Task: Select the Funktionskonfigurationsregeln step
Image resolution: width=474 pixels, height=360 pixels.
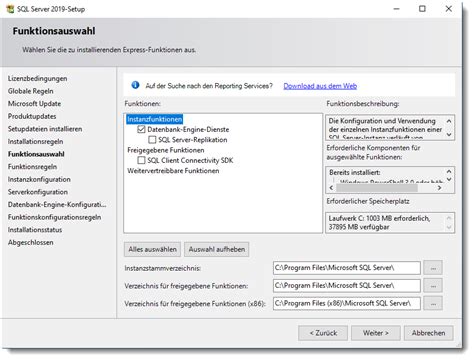Action: click(55, 217)
